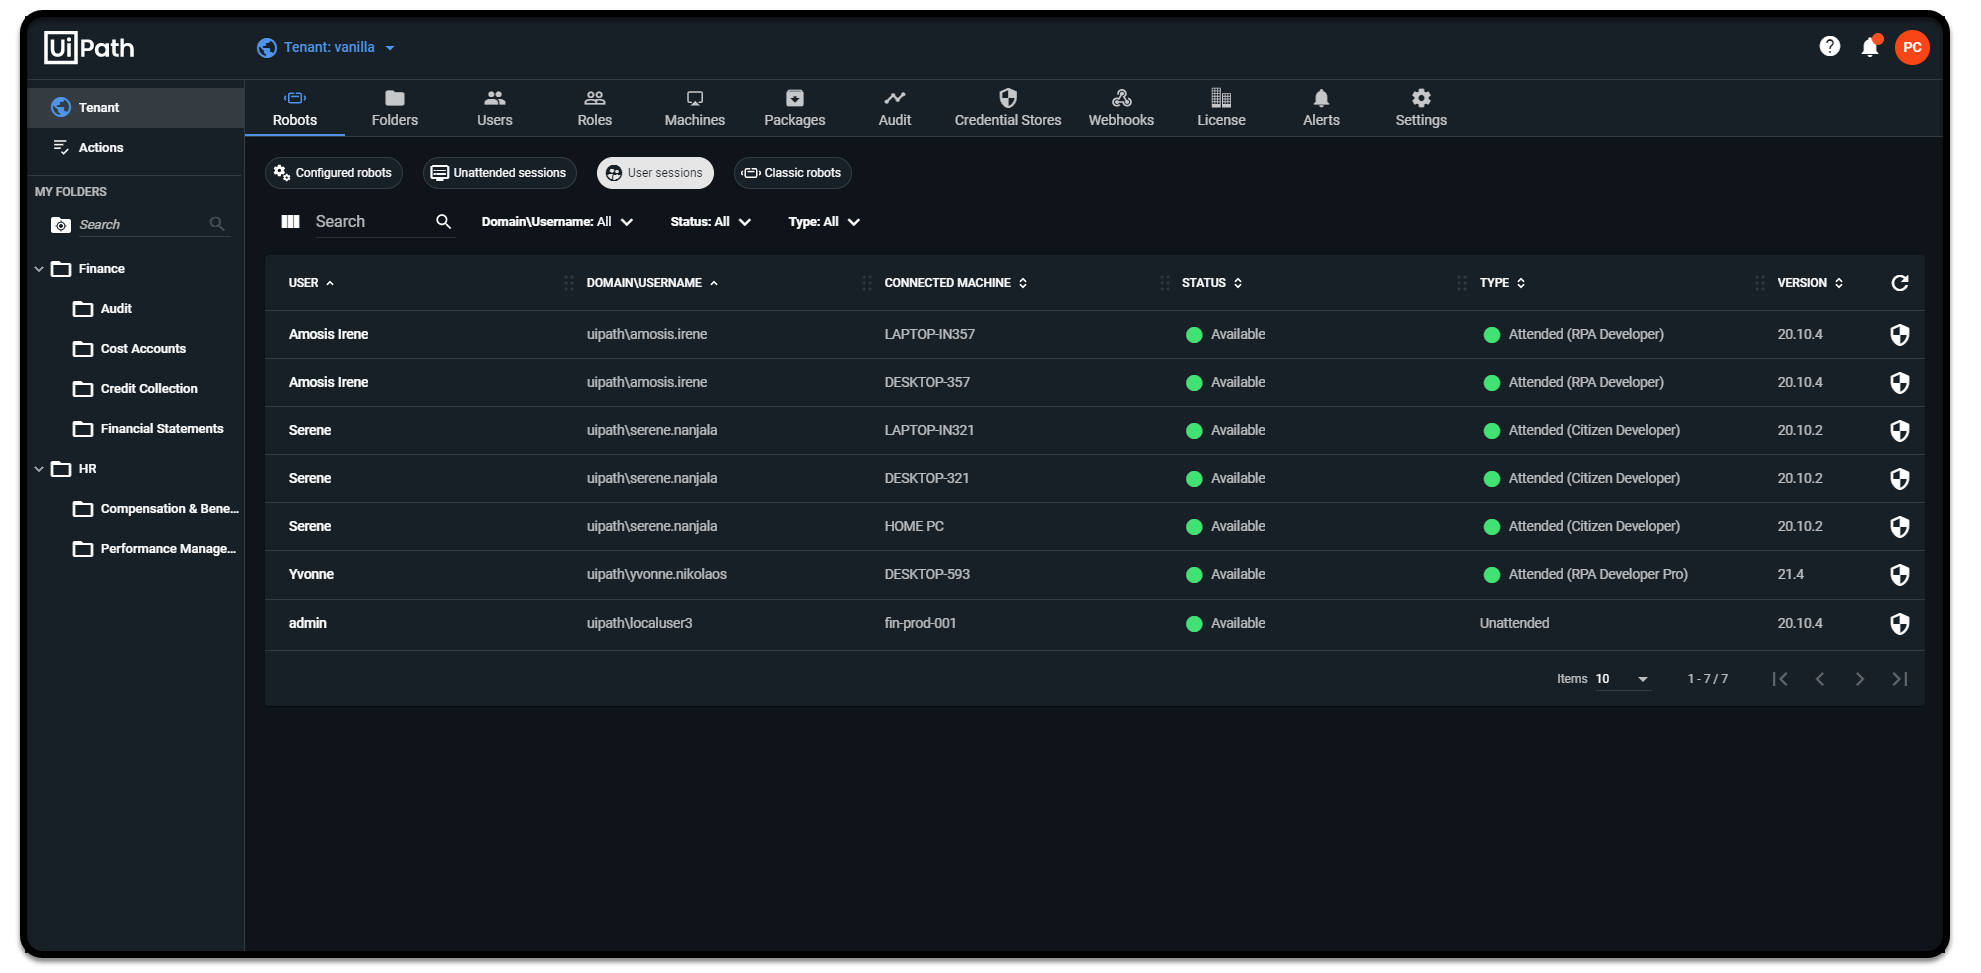Open shield icon for DESKTOP-321 row
The height and width of the screenshot is (973, 1981).
(1900, 479)
